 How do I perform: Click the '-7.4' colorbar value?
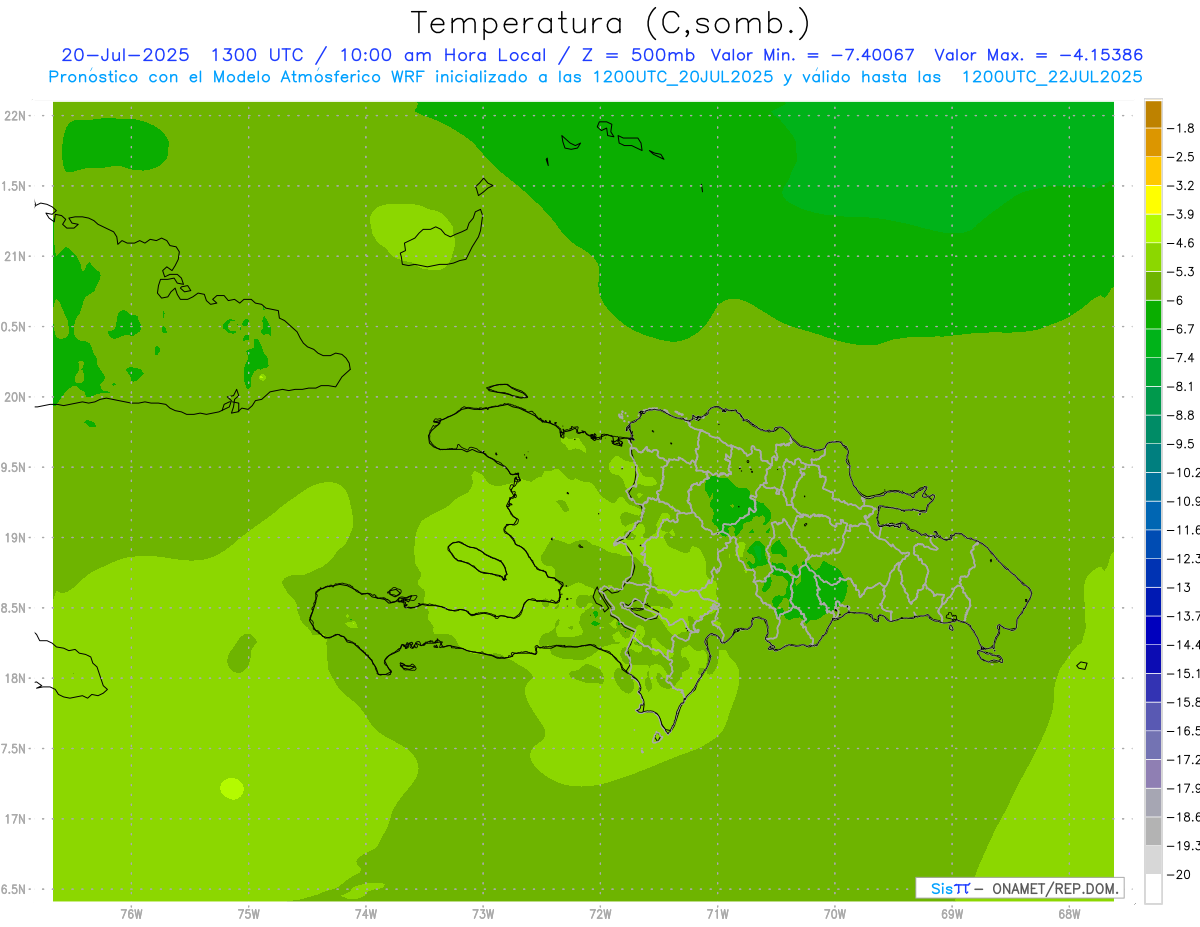tap(1181, 358)
